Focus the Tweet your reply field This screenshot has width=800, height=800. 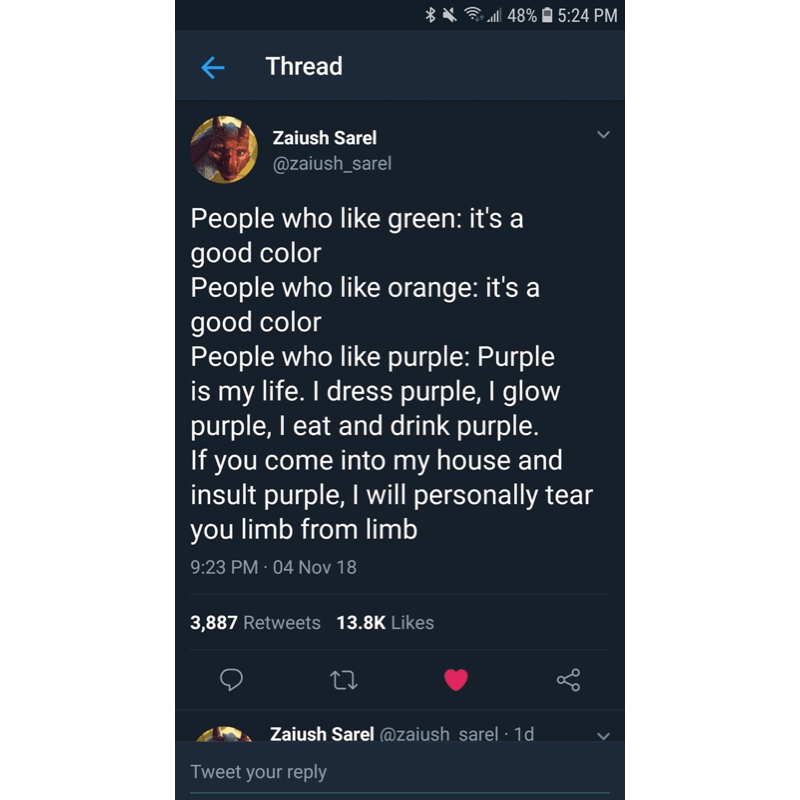[400, 772]
